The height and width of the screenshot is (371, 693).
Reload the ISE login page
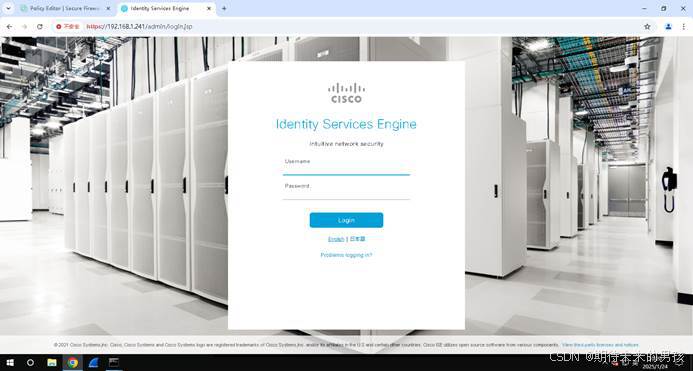40,27
